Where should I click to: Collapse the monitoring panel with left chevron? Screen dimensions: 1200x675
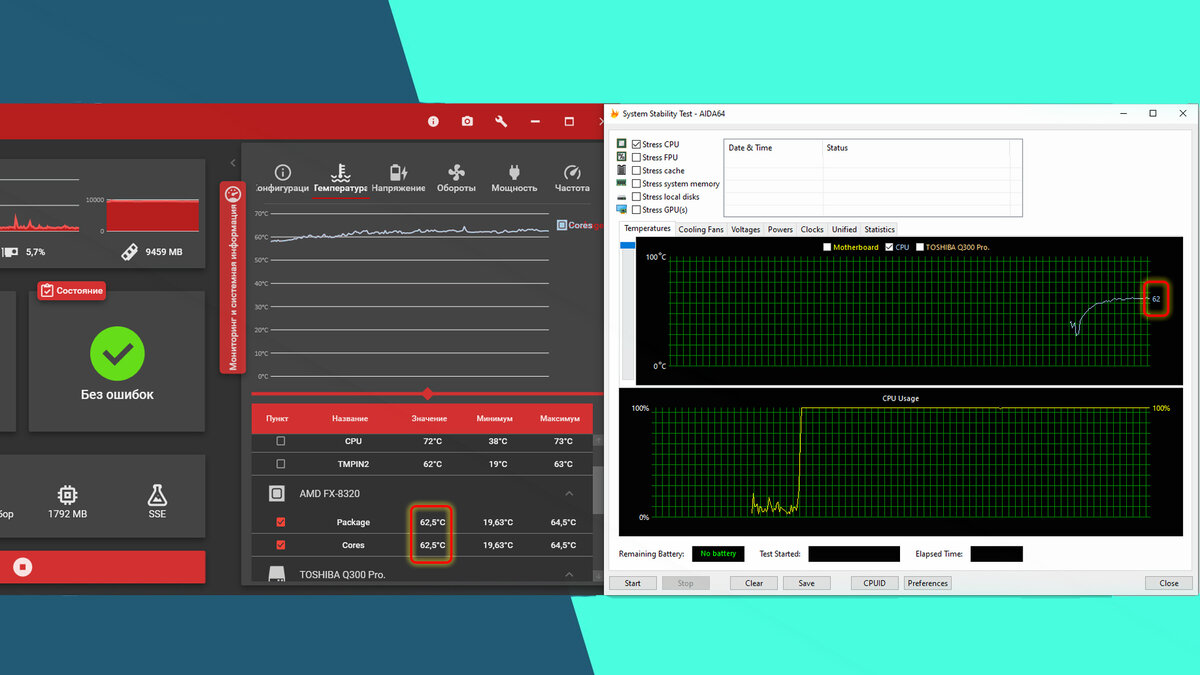click(x=233, y=163)
